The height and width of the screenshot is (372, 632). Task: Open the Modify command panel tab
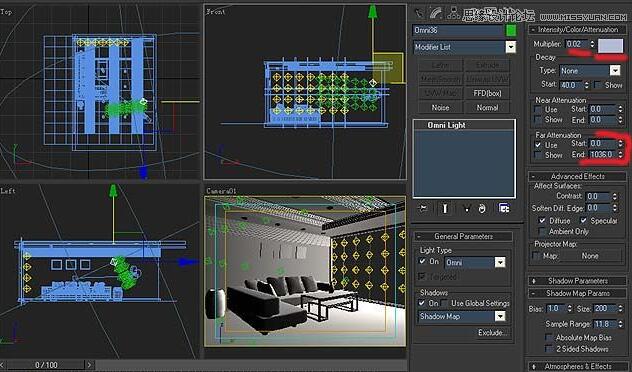coord(435,13)
